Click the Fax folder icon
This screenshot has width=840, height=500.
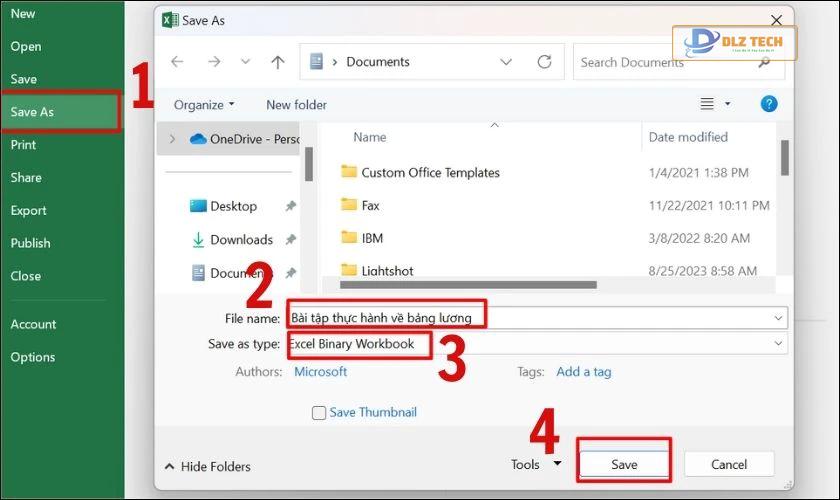click(x=349, y=204)
